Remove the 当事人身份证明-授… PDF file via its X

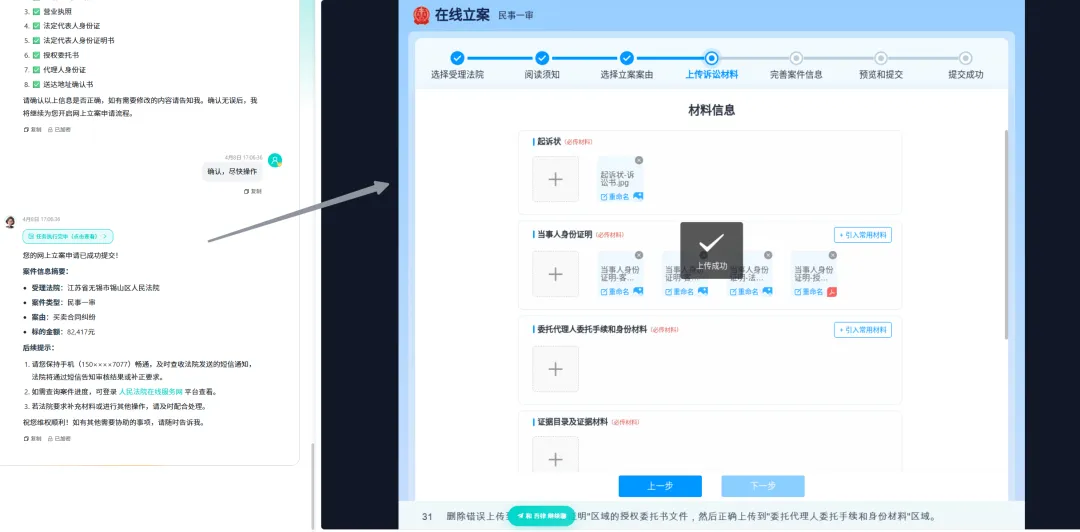[833, 255]
